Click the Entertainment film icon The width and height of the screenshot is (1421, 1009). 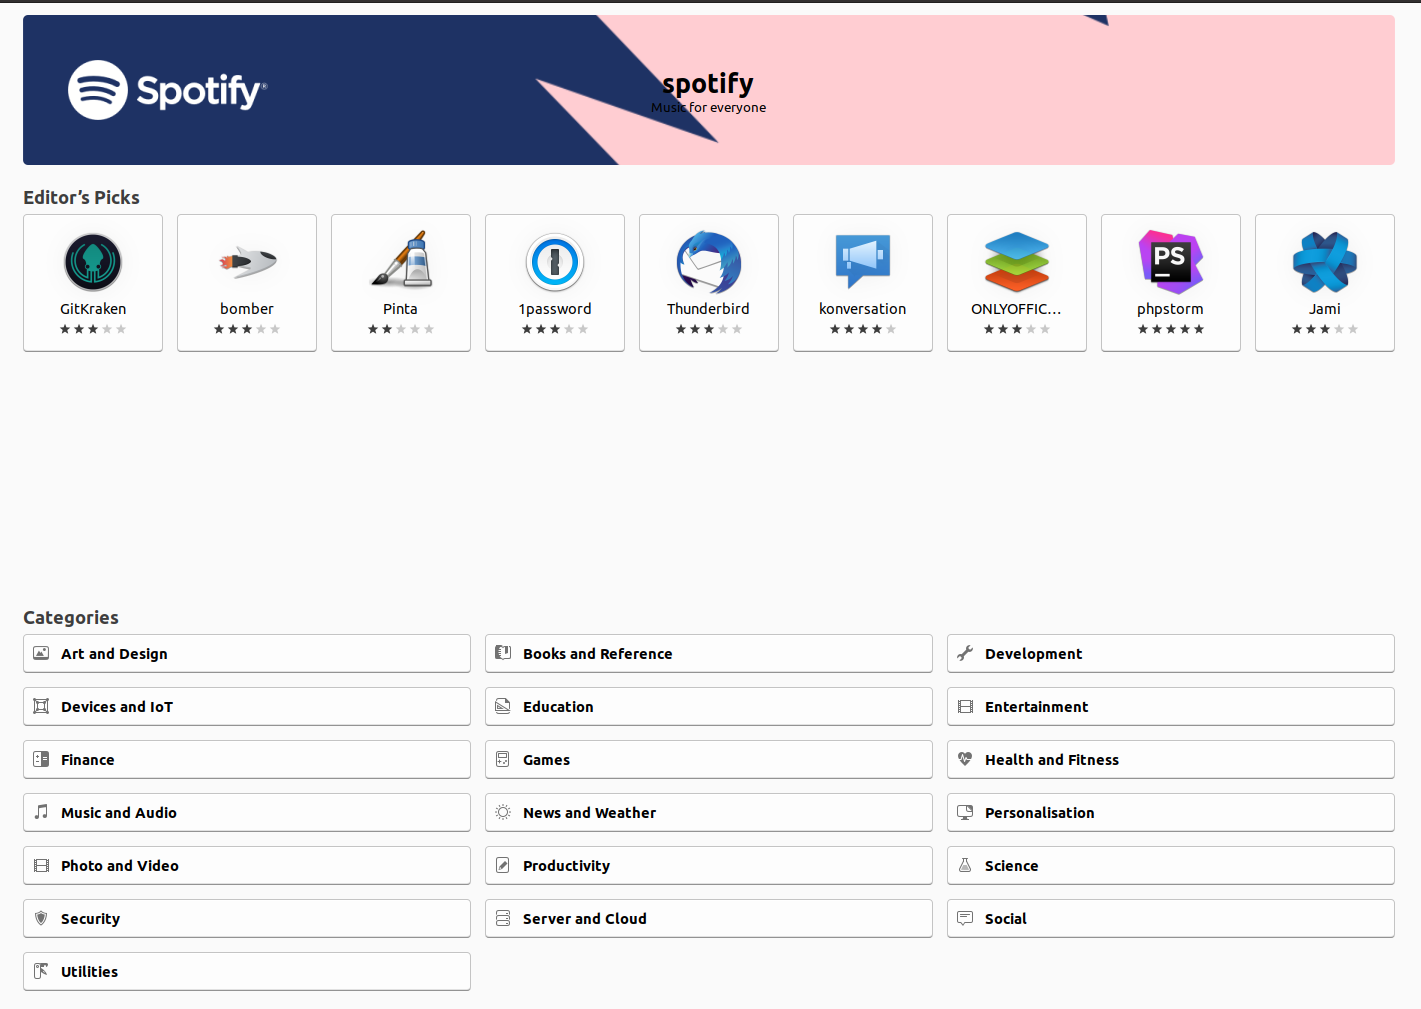click(965, 706)
